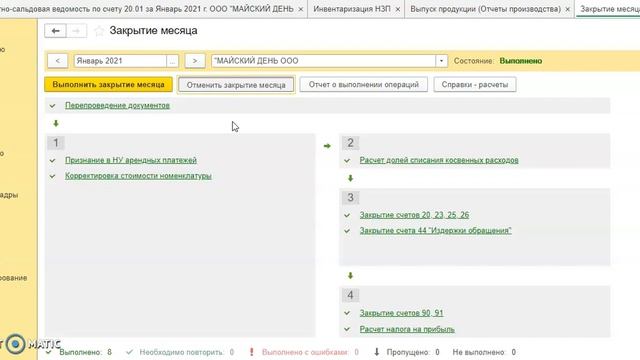Click Необходимо повторить: 0 legend entry
Viewport: 640px width, 360px height.
(x=187, y=352)
